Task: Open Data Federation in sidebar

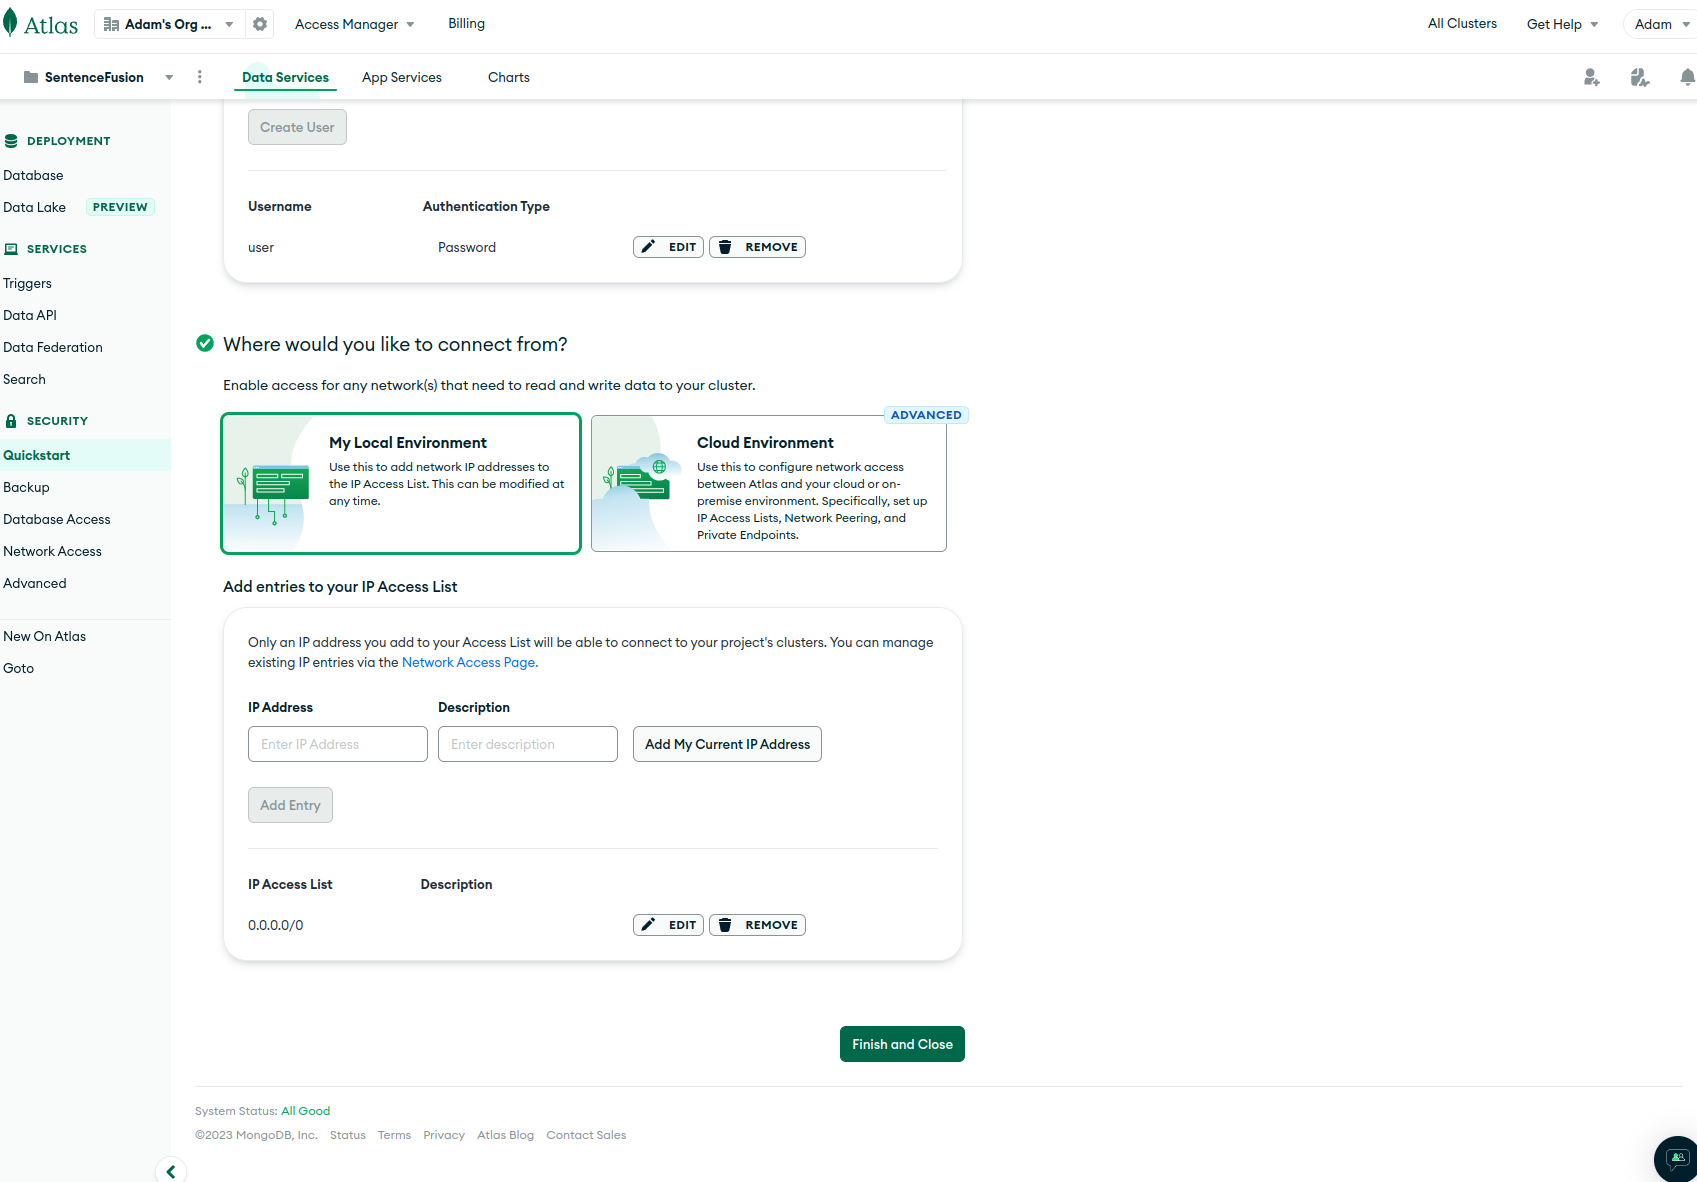Action: point(53,347)
